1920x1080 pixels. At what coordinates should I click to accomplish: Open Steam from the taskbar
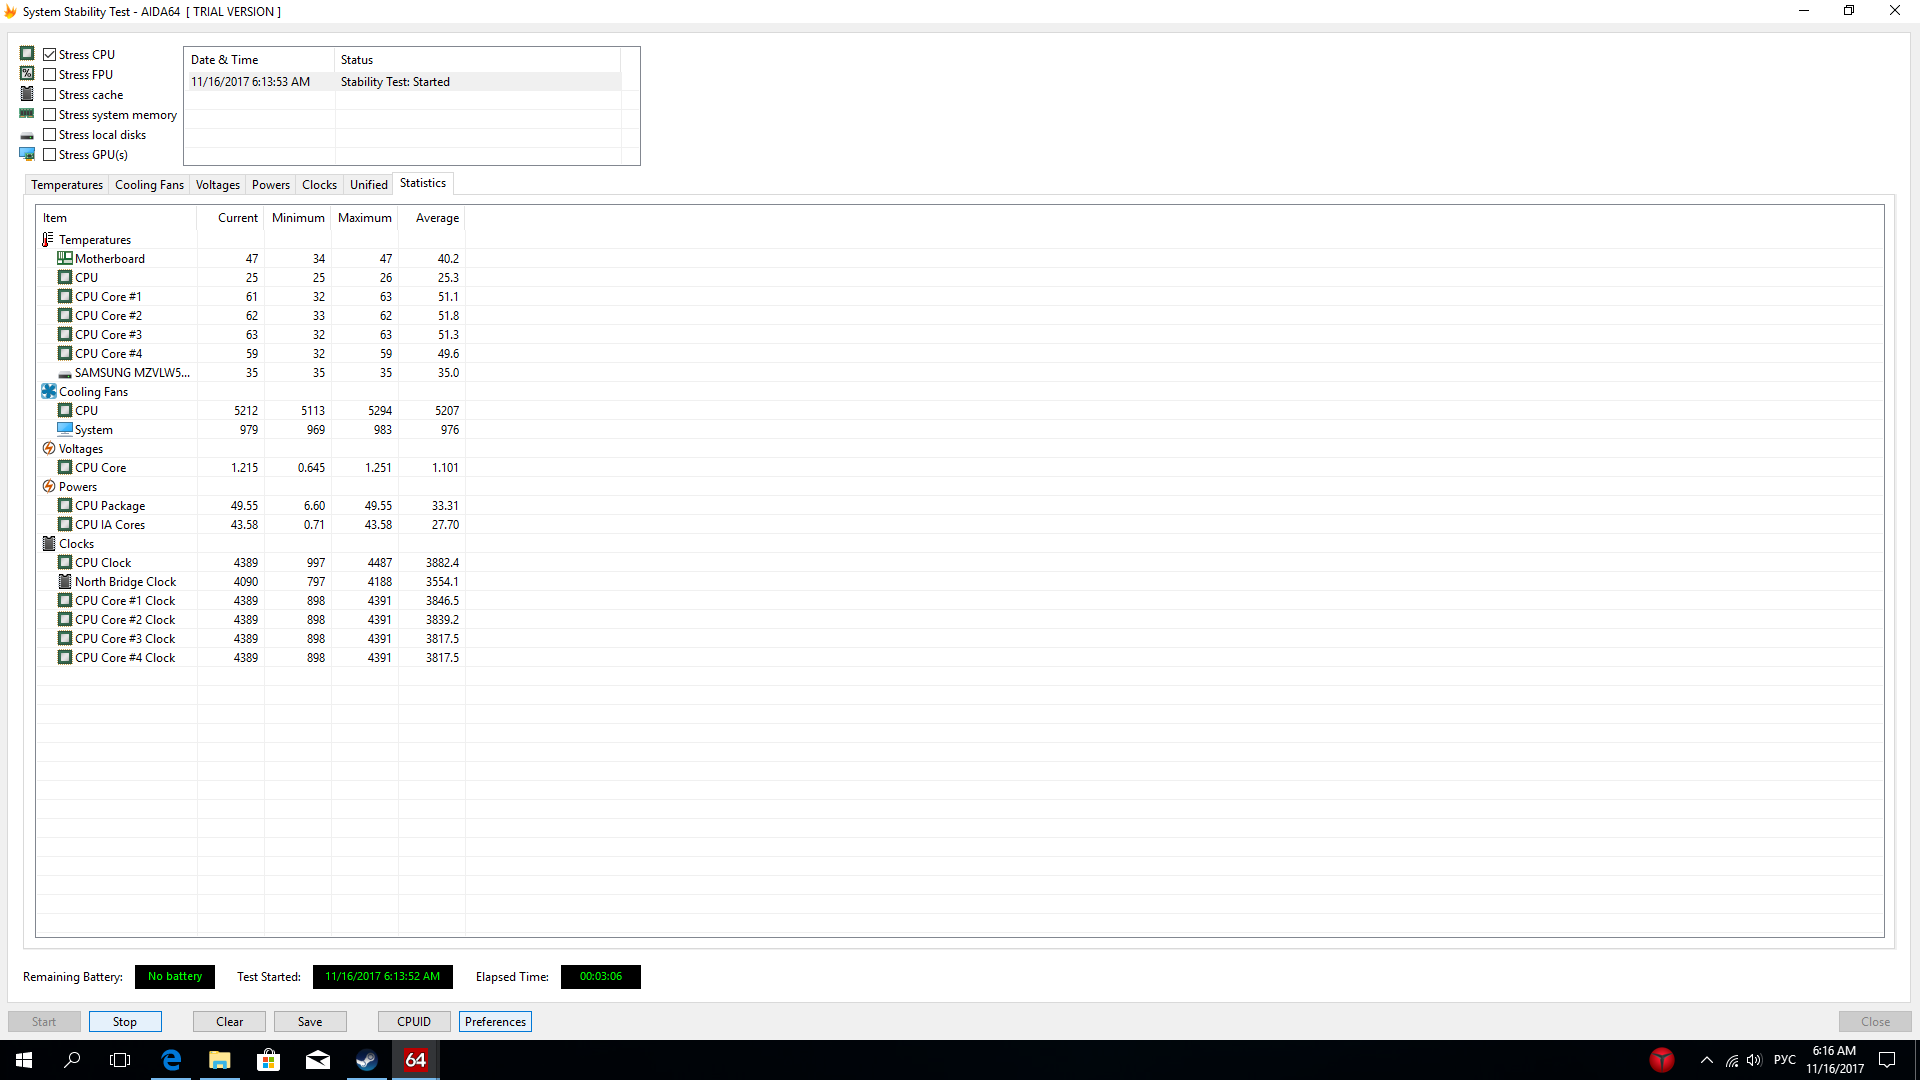tap(366, 1060)
